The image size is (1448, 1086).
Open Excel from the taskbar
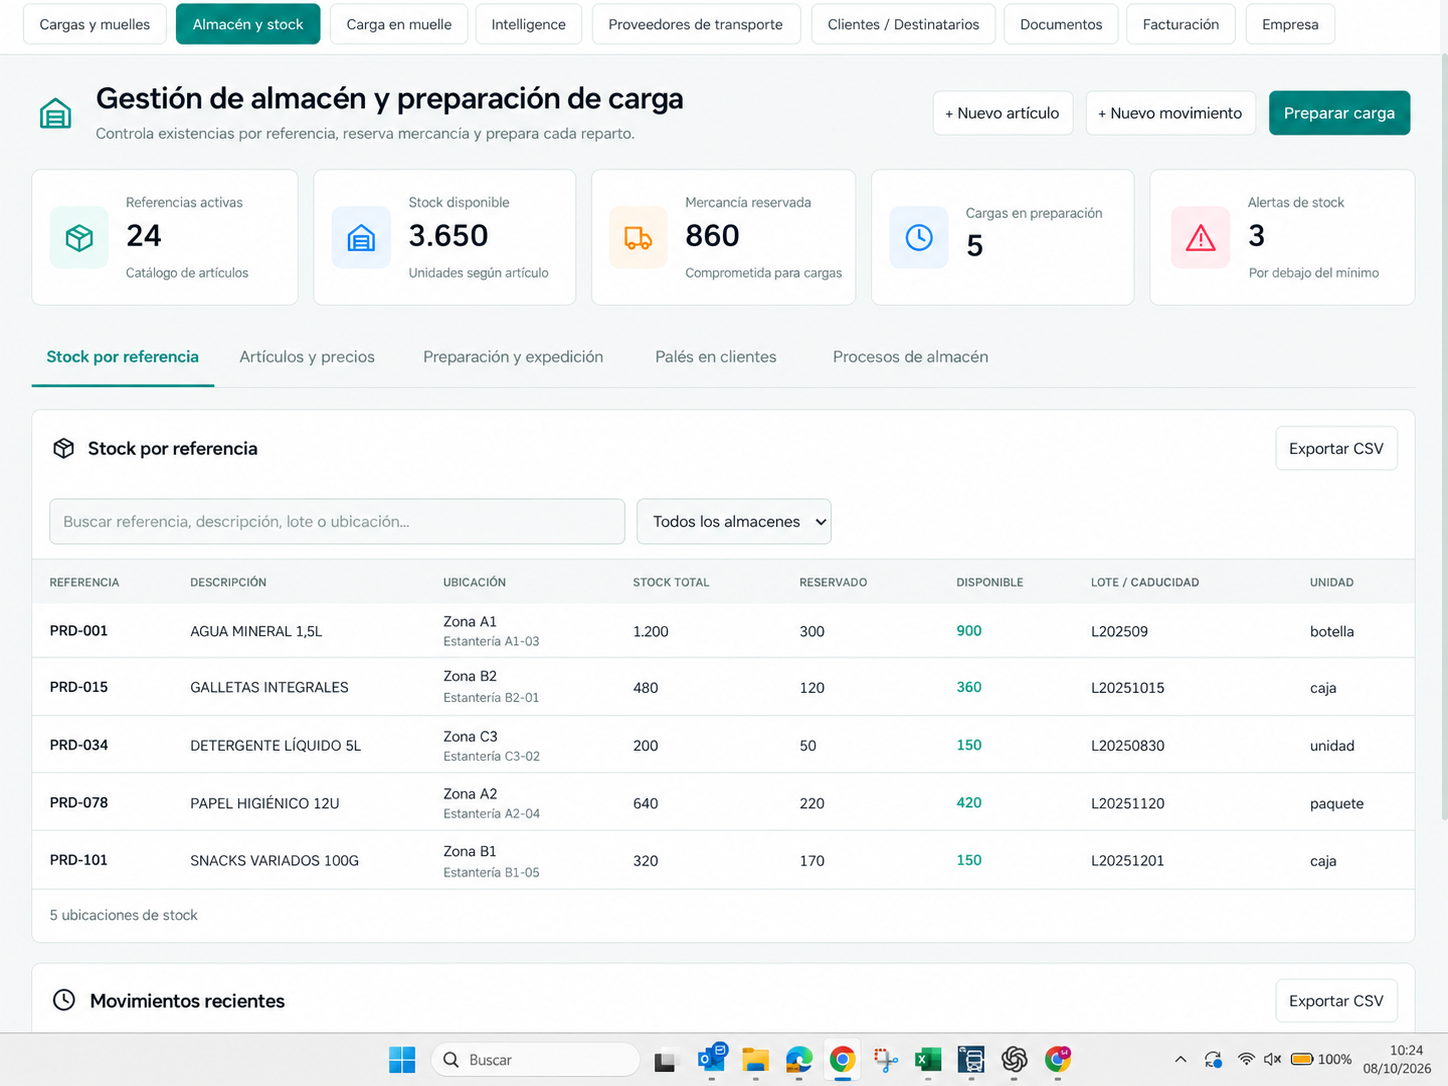[x=928, y=1060]
